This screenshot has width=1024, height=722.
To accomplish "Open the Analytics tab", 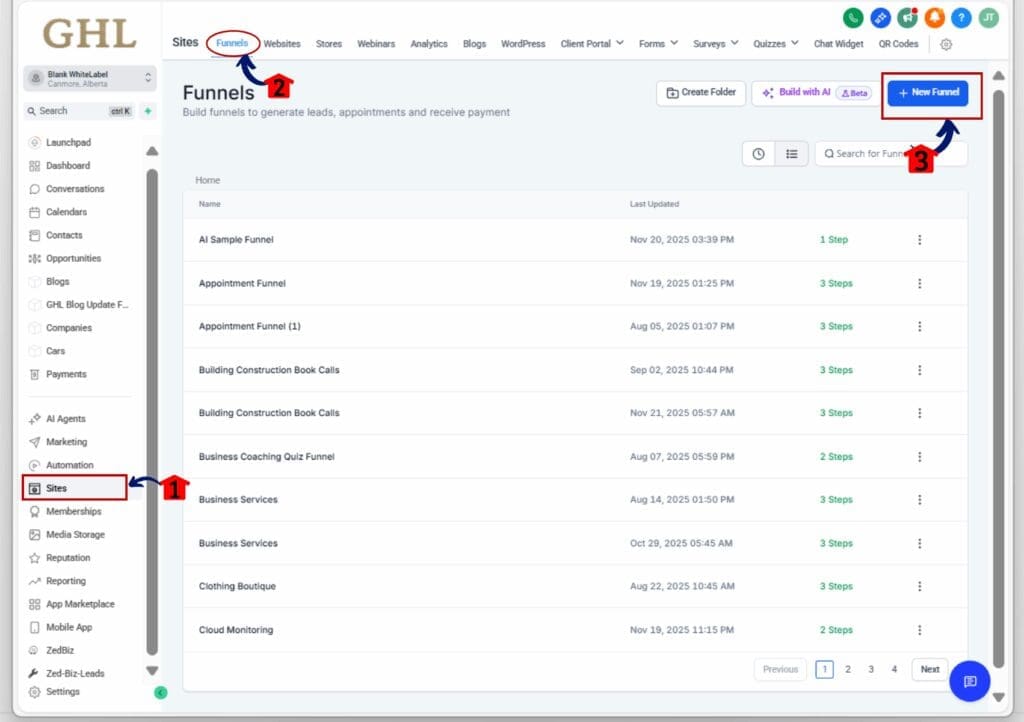I will pos(429,44).
